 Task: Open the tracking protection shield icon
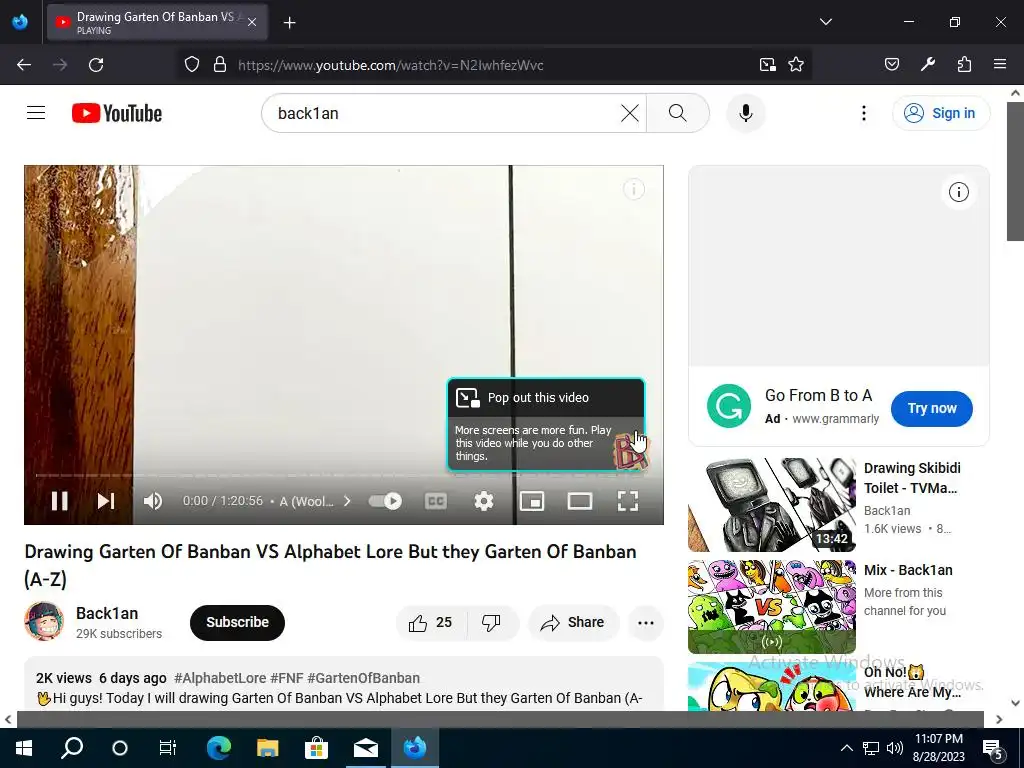point(191,65)
